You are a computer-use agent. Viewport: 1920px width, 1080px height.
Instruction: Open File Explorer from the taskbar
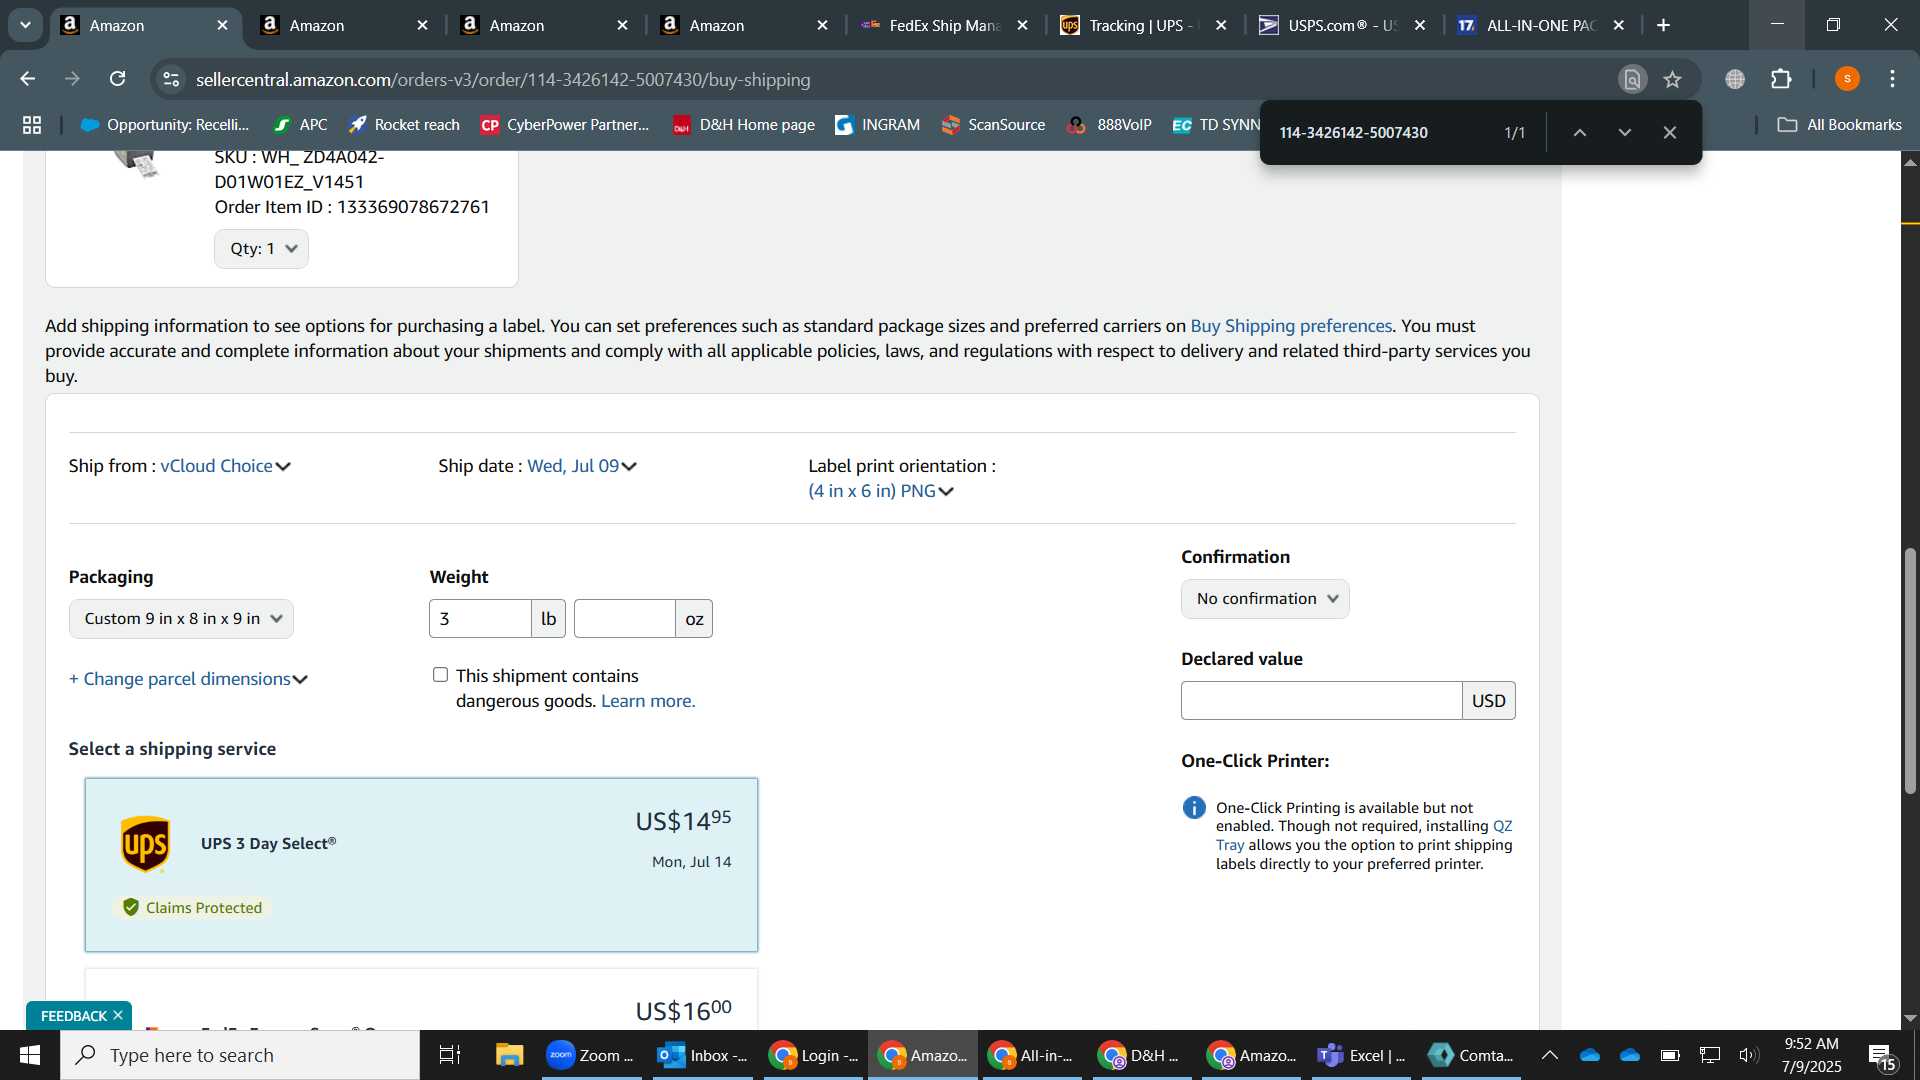point(510,1055)
